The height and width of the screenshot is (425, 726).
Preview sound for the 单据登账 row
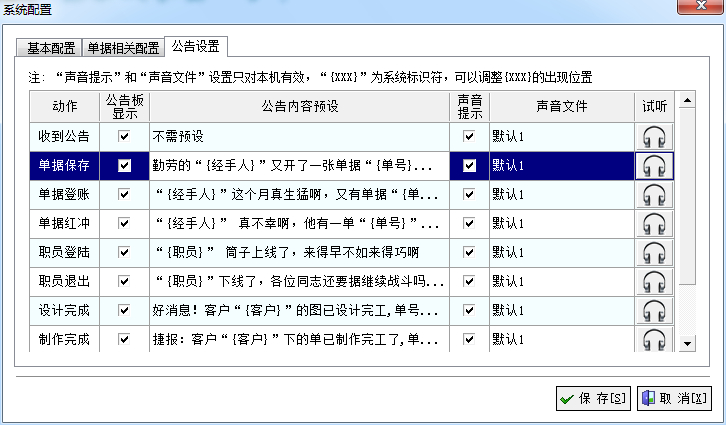click(x=655, y=194)
